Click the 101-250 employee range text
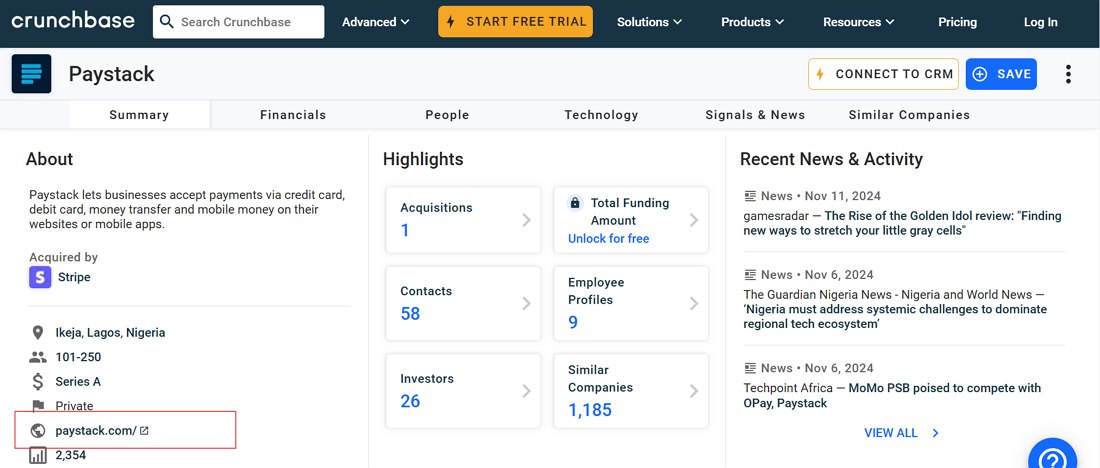The image size is (1100, 468). point(79,357)
